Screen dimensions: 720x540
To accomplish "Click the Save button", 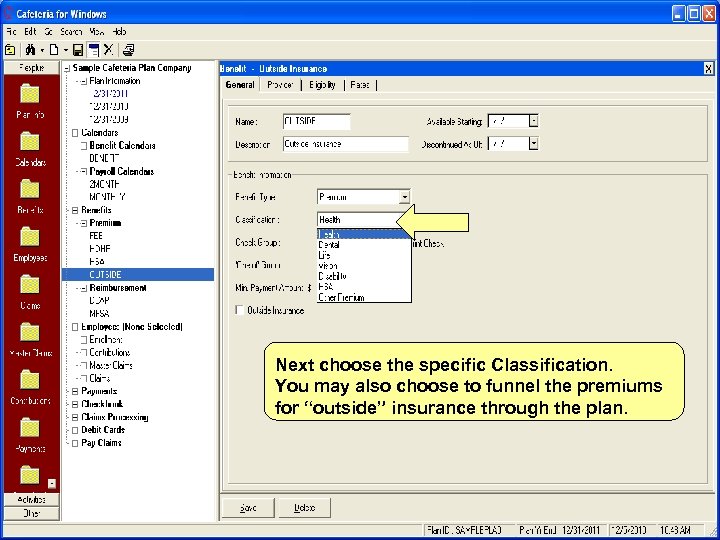I will click(248, 508).
